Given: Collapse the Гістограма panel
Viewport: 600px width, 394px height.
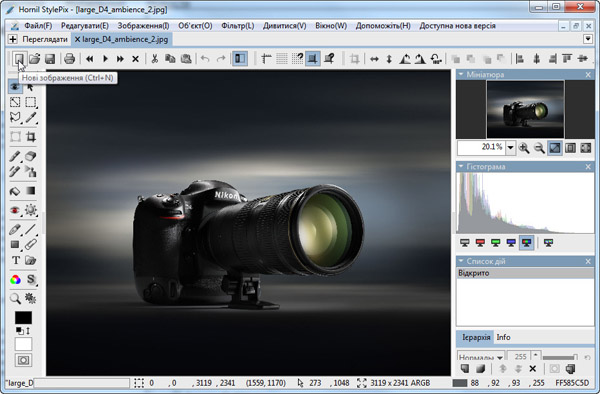Looking at the screenshot, I should pos(461,166).
